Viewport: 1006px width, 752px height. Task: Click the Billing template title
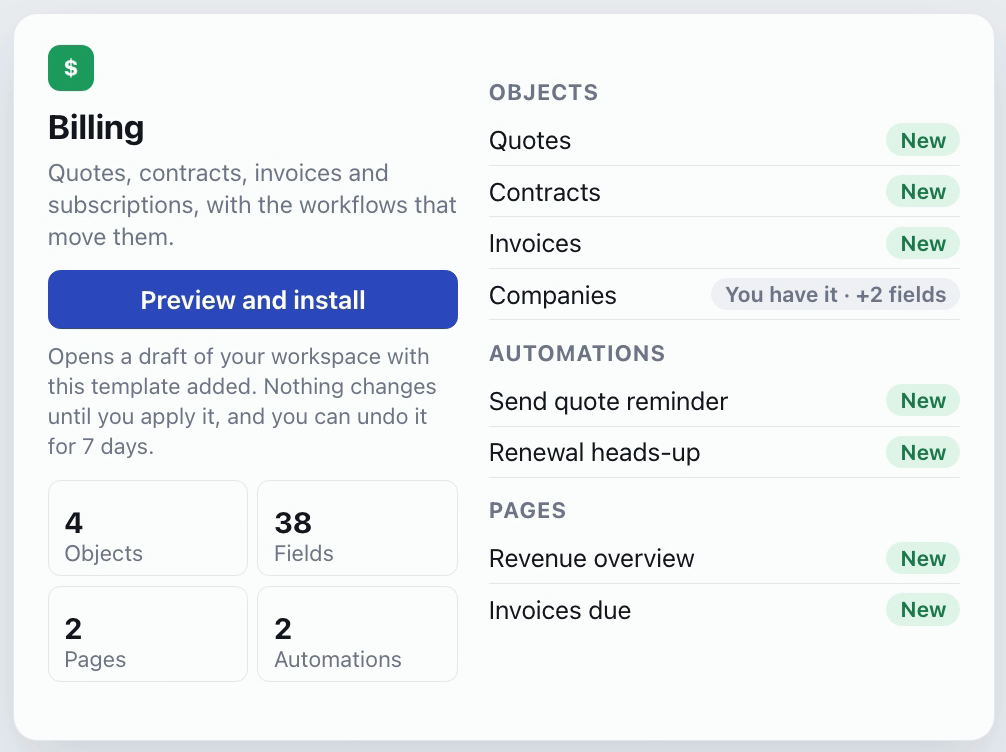point(96,127)
